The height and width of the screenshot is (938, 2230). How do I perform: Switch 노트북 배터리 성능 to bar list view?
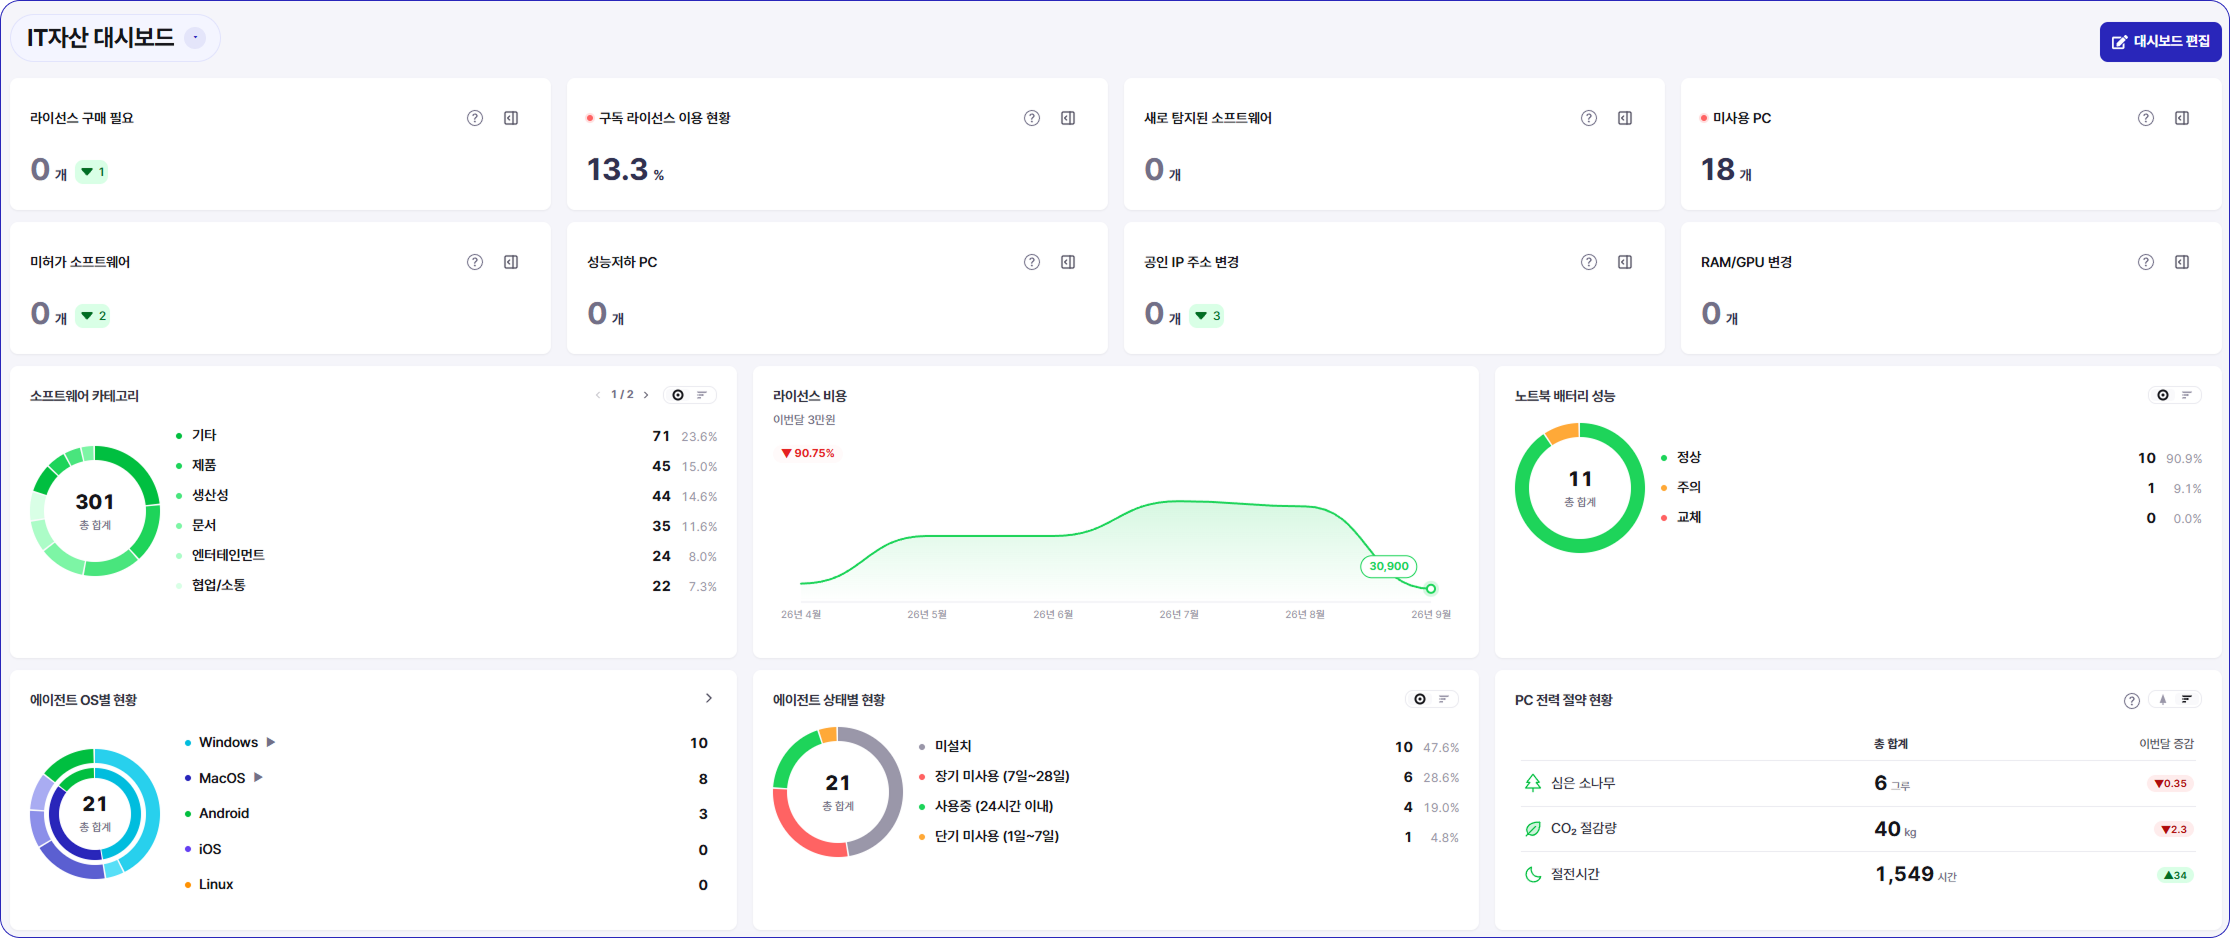click(x=2187, y=395)
